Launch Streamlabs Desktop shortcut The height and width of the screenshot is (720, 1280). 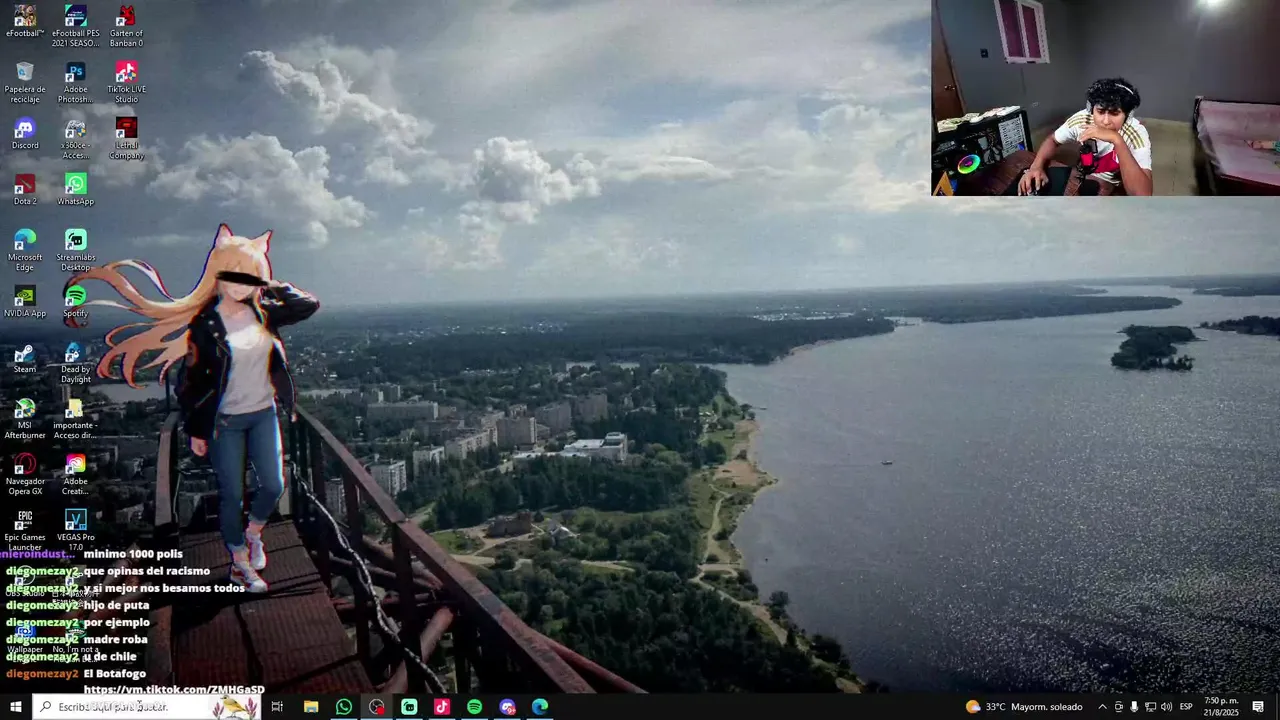point(75,250)
